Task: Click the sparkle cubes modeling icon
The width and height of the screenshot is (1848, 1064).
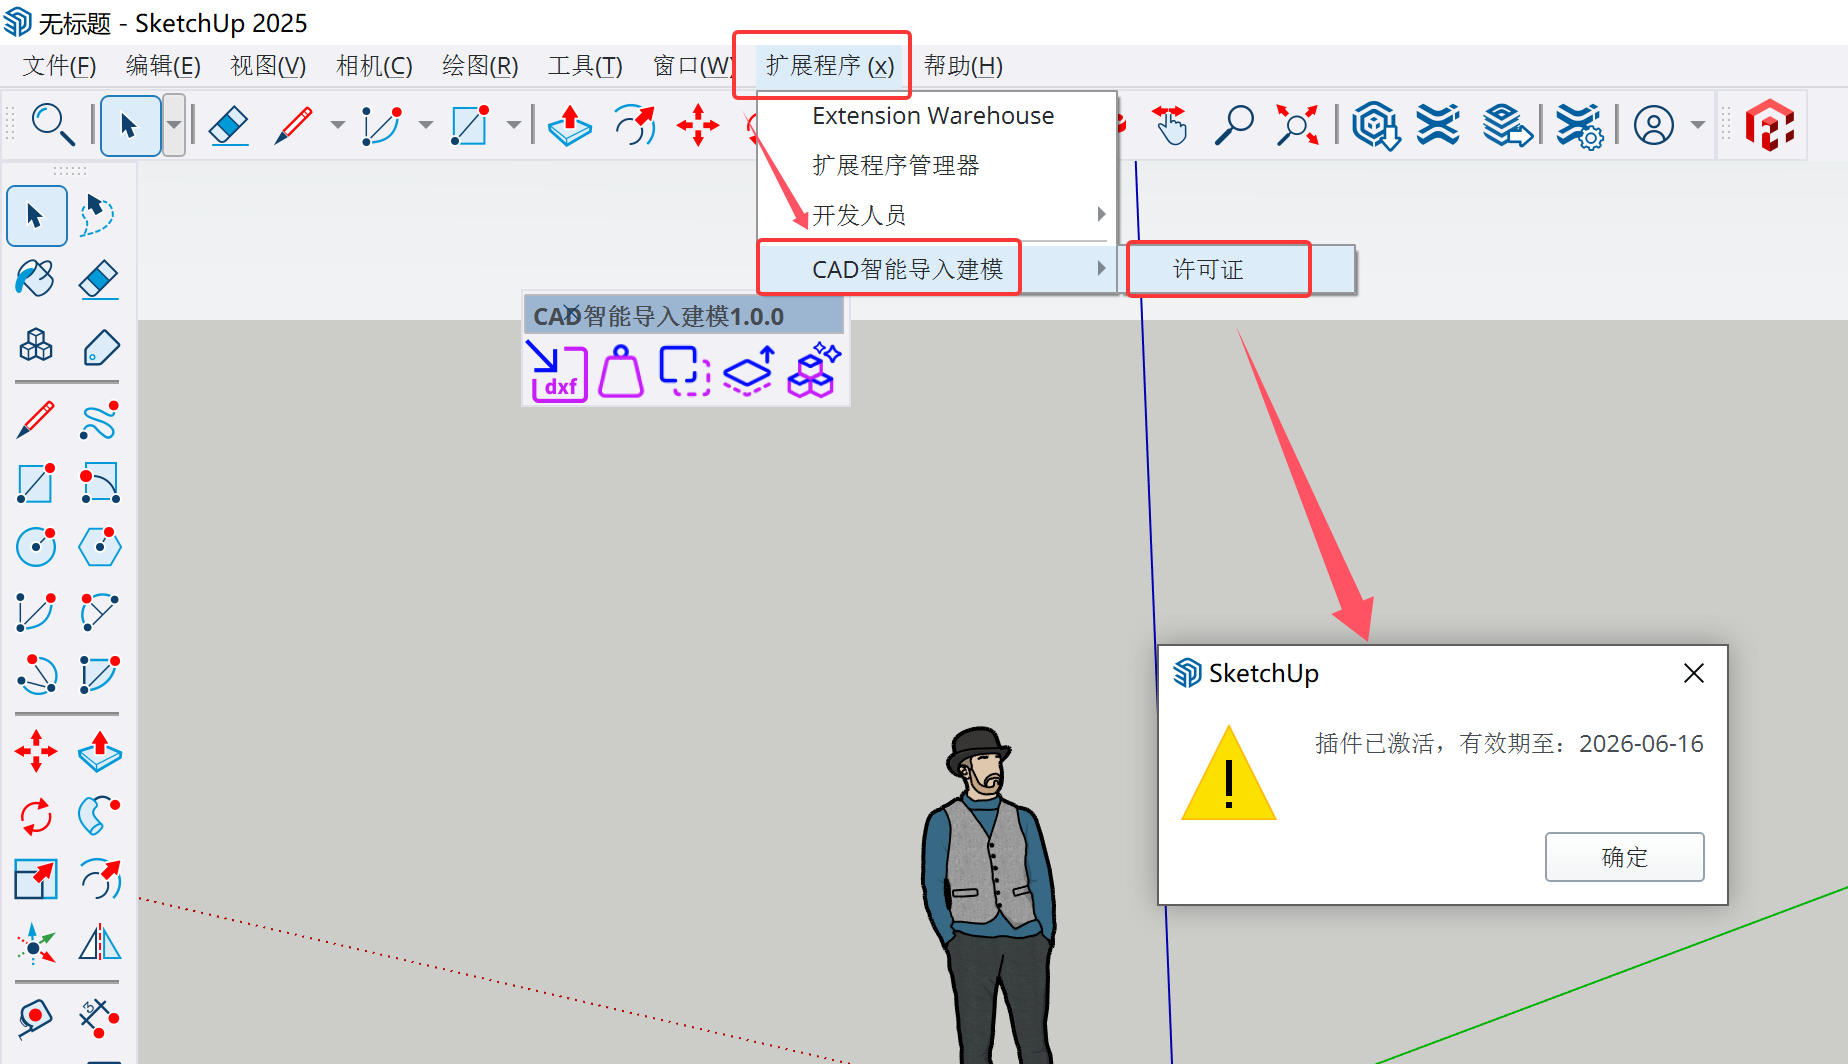Action: click(814, 370)
